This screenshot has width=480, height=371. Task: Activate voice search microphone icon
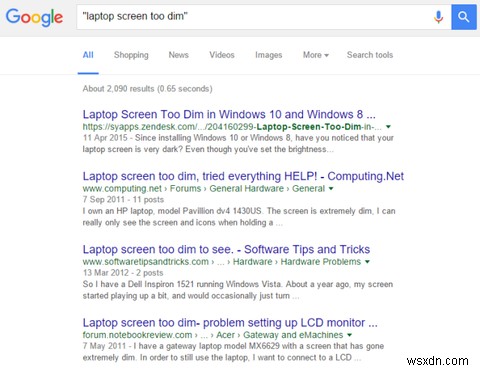coord(438,17)
